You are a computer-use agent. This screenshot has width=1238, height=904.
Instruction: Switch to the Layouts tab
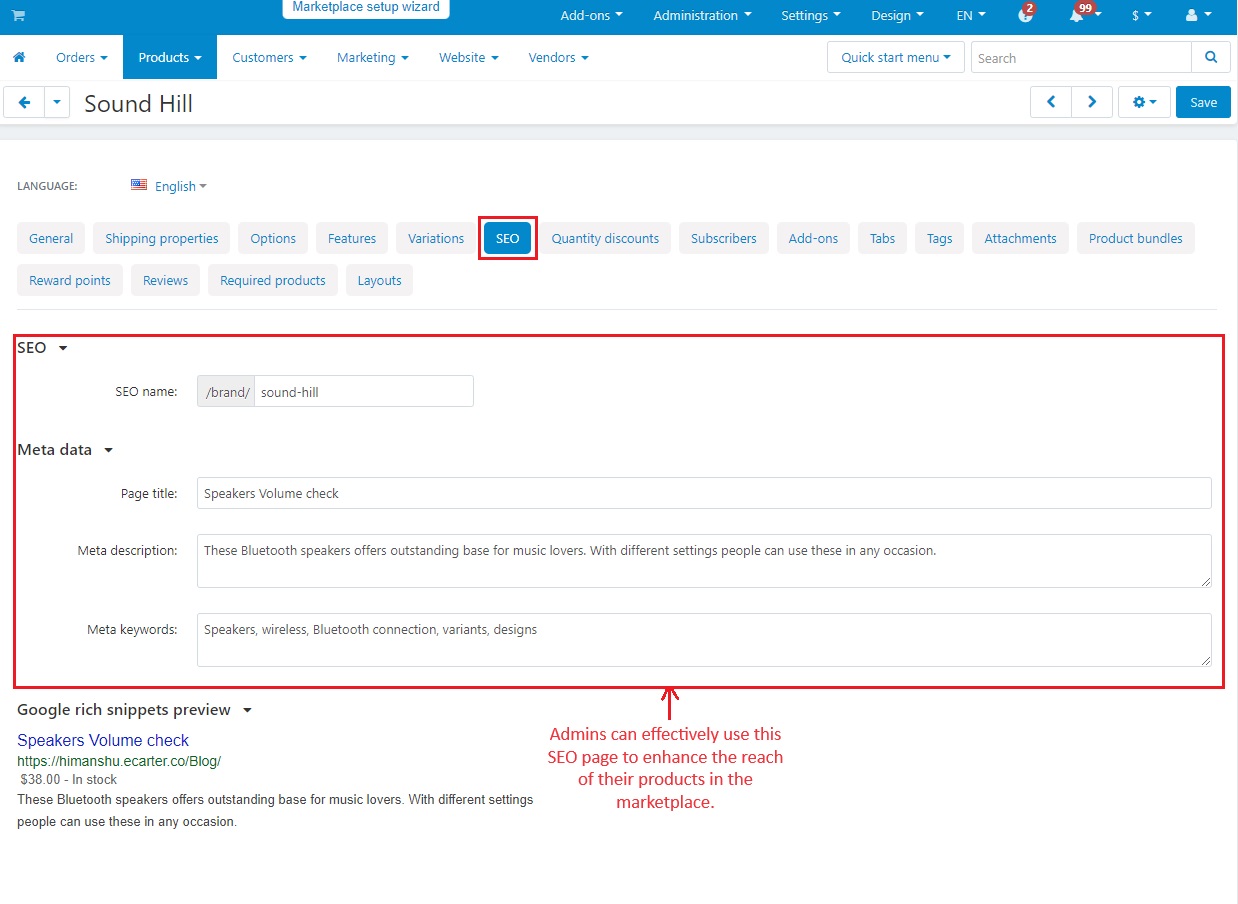point(380,280)
